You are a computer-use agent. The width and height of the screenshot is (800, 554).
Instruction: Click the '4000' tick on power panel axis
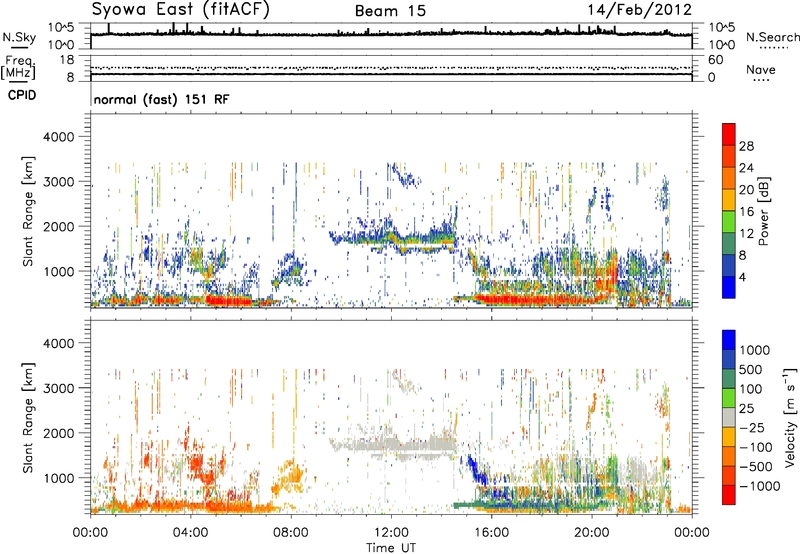point(59,137)
